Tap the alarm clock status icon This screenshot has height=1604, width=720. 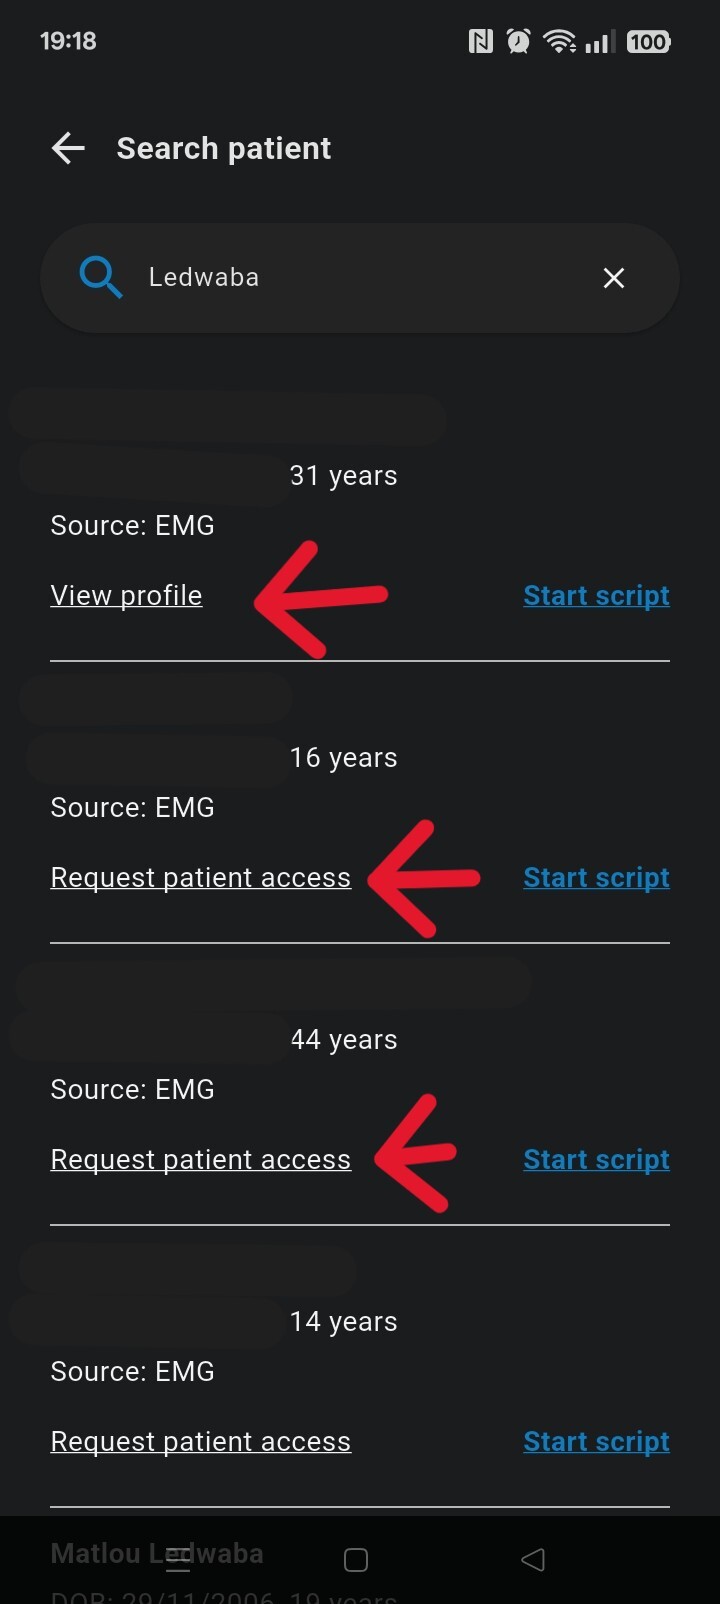click(518, 41)
